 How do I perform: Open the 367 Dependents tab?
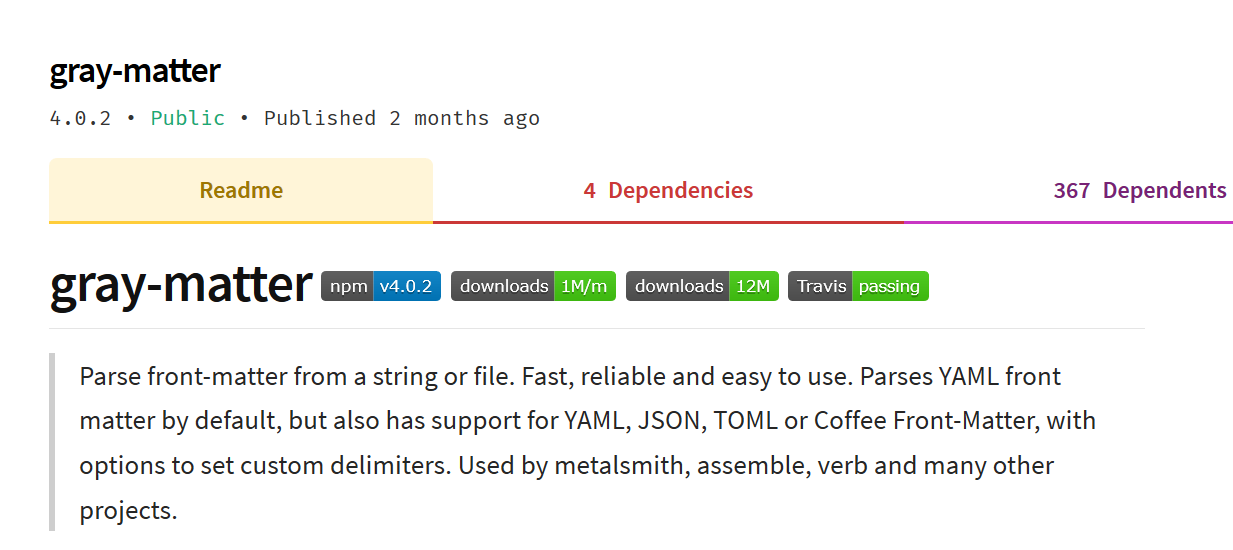(1139, 190)
